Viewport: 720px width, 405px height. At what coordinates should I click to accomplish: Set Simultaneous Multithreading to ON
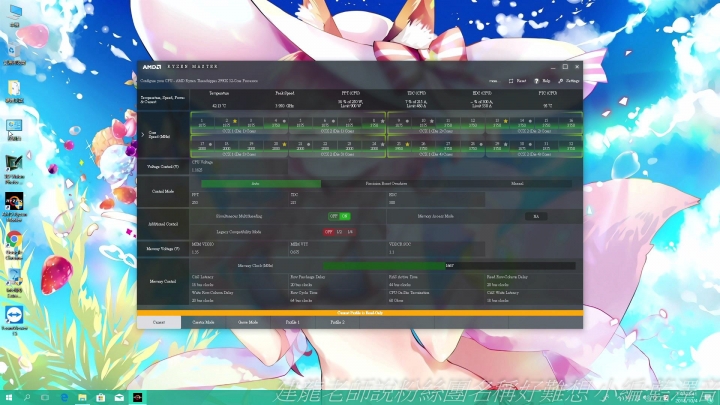(345, 216)
